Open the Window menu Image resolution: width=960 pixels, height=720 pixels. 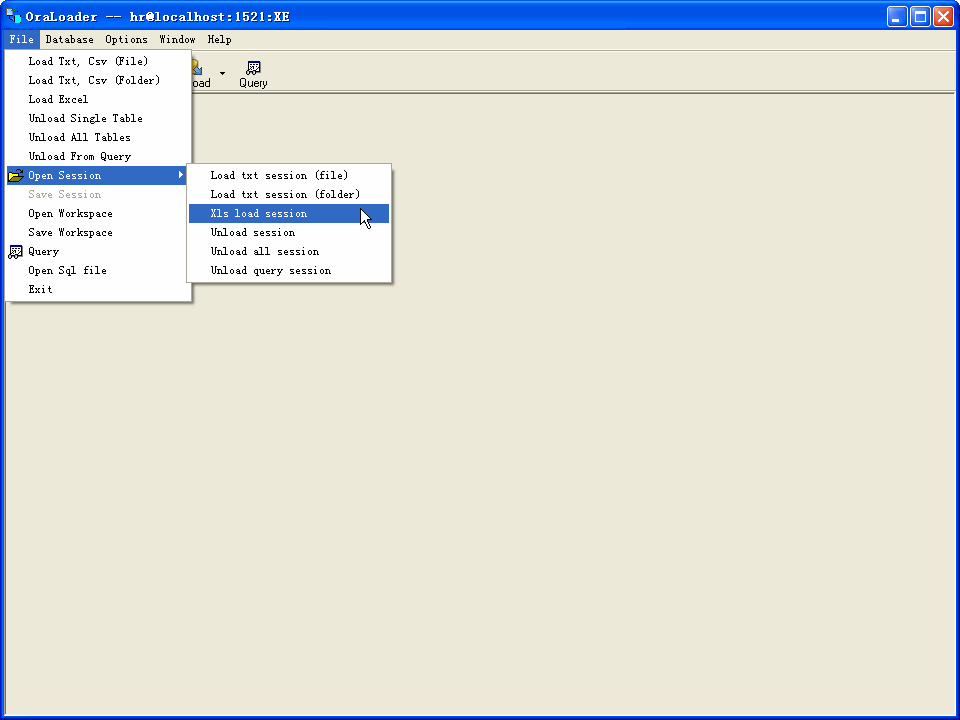(177, 39)
